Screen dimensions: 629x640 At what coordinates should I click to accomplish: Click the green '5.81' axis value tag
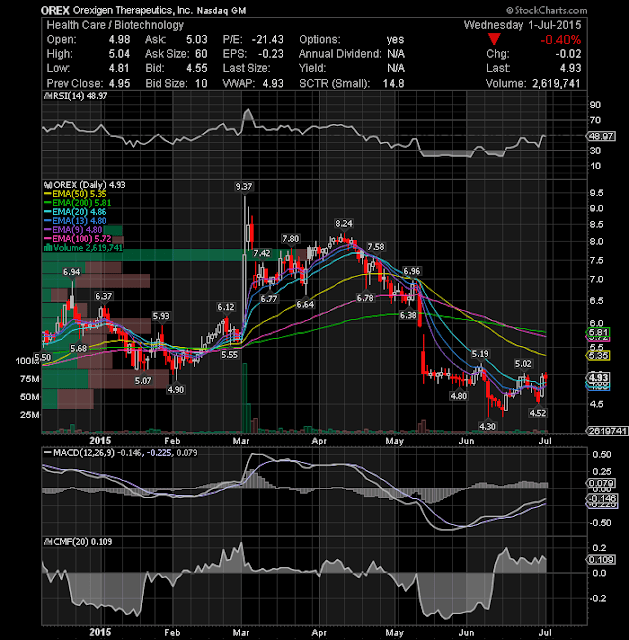coord(598,332)
